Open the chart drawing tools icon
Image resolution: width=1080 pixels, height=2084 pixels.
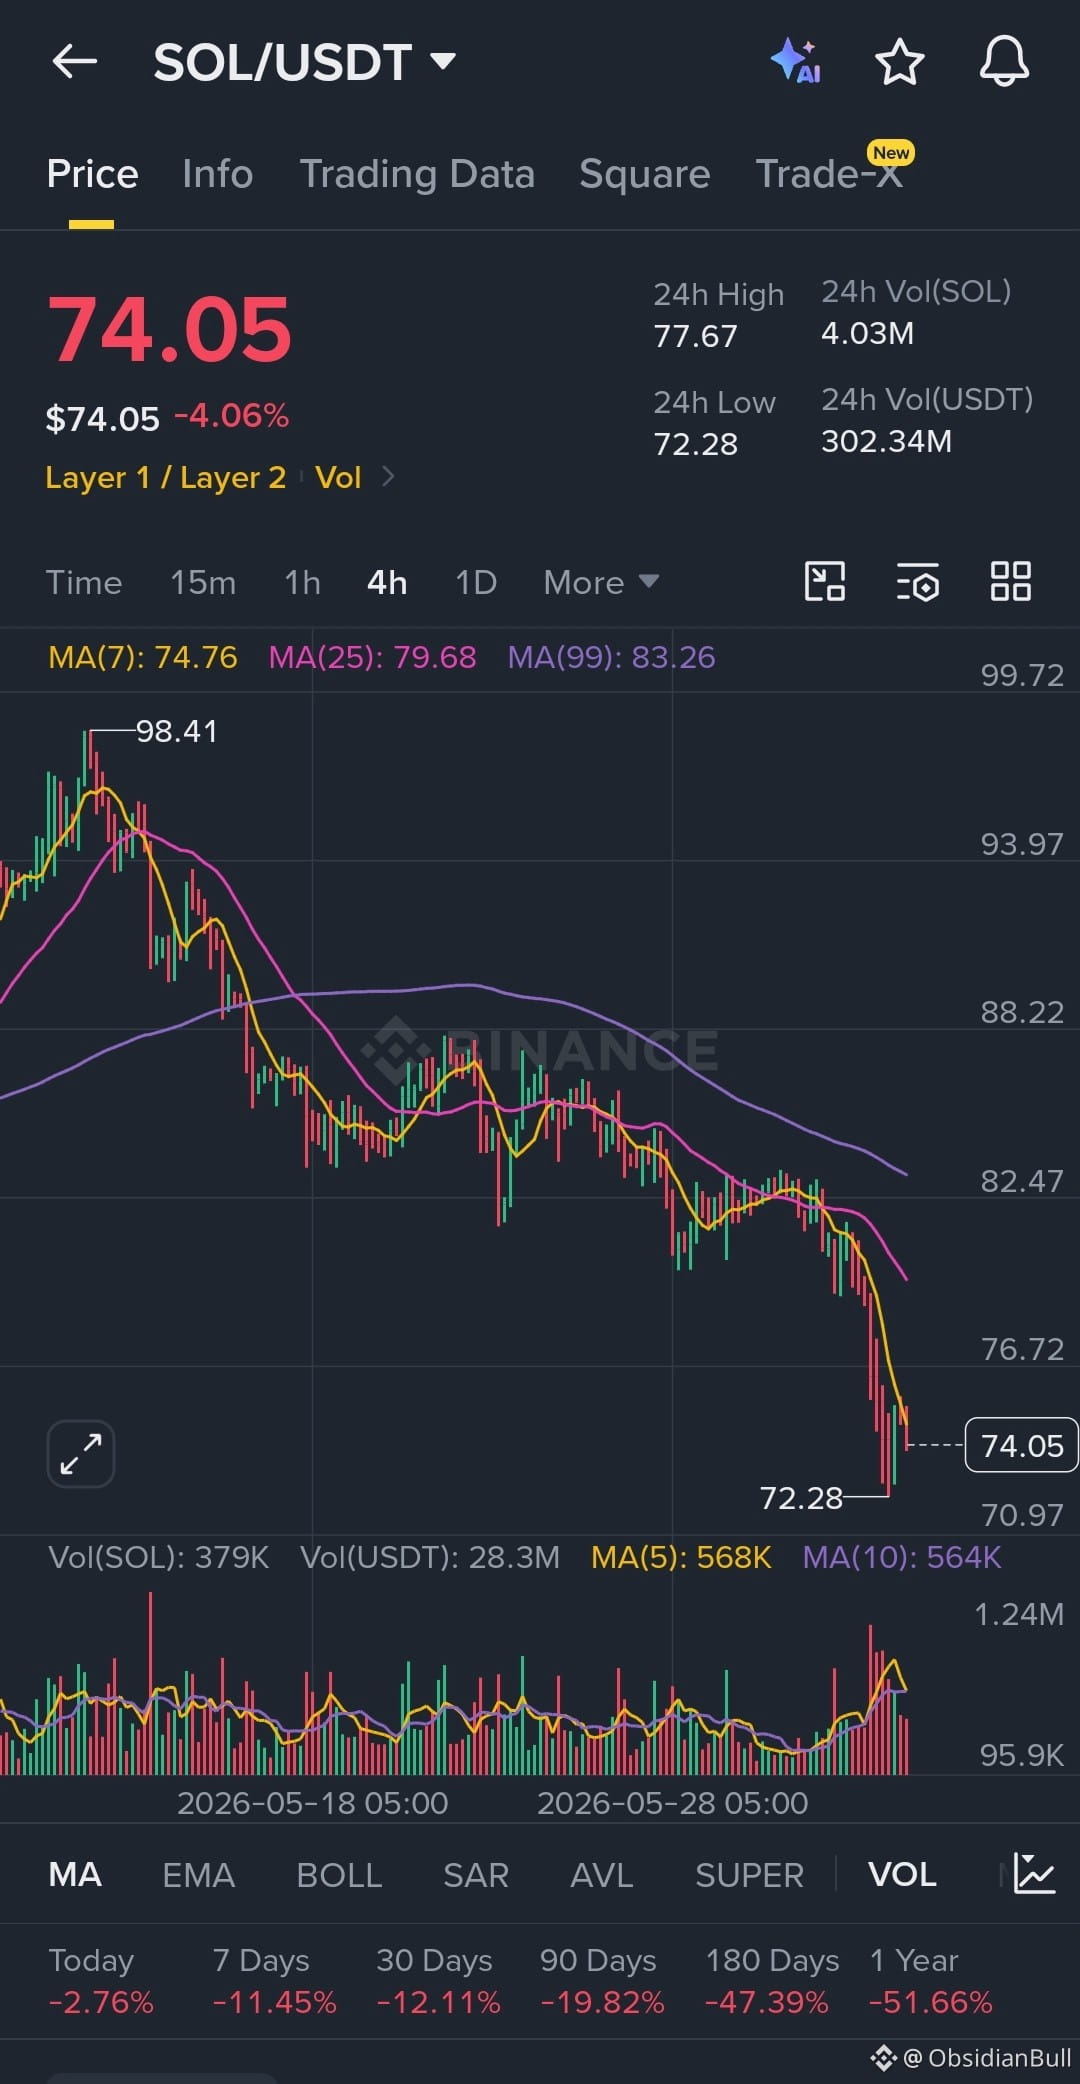(825, 581)
